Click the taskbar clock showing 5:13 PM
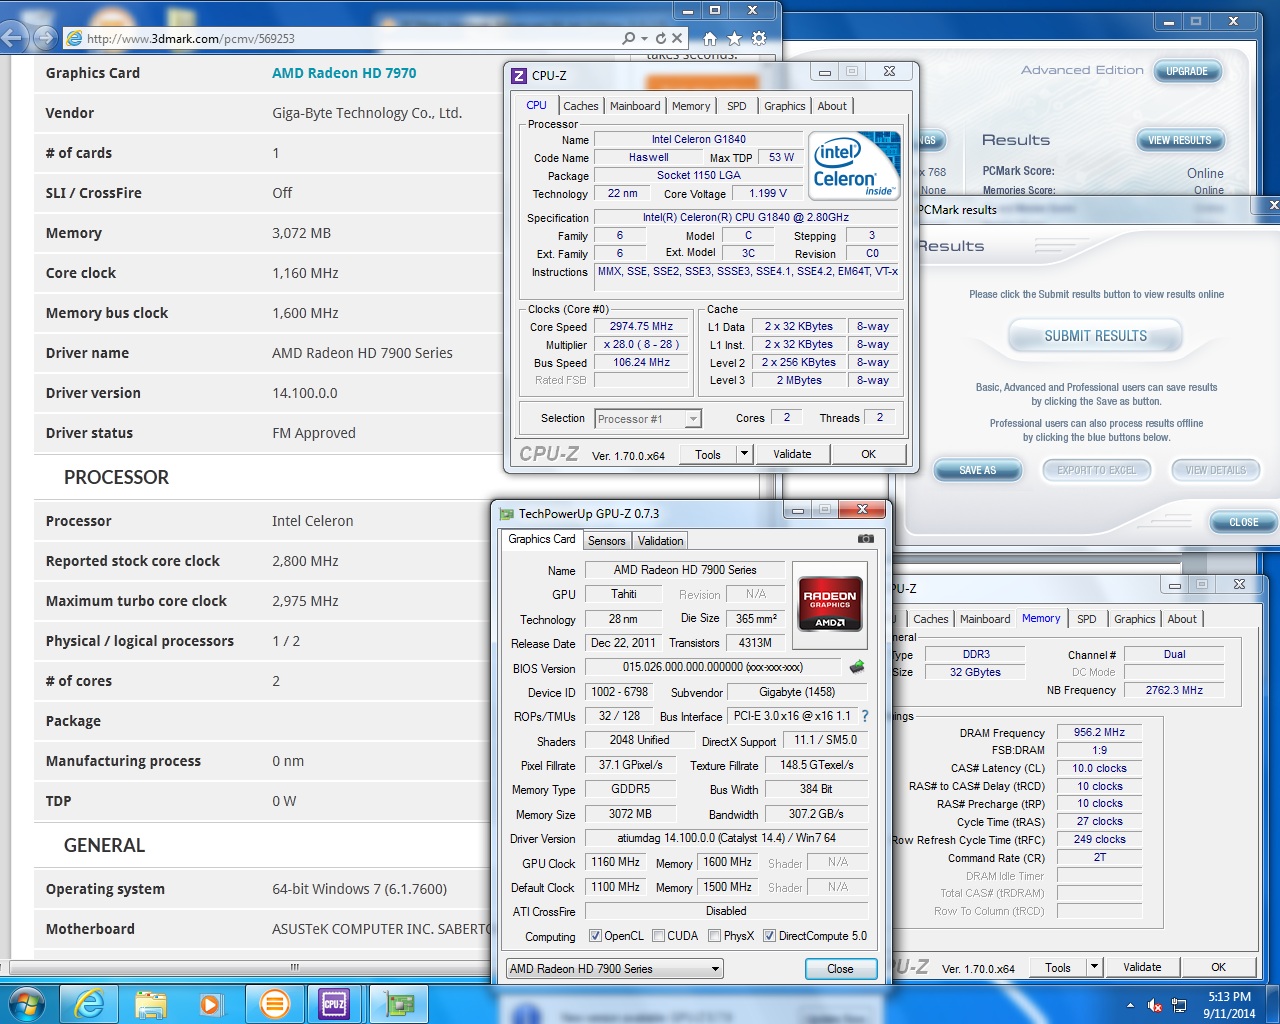This screenshot has height=1024, width=1280. [x=1229, y=1005]
